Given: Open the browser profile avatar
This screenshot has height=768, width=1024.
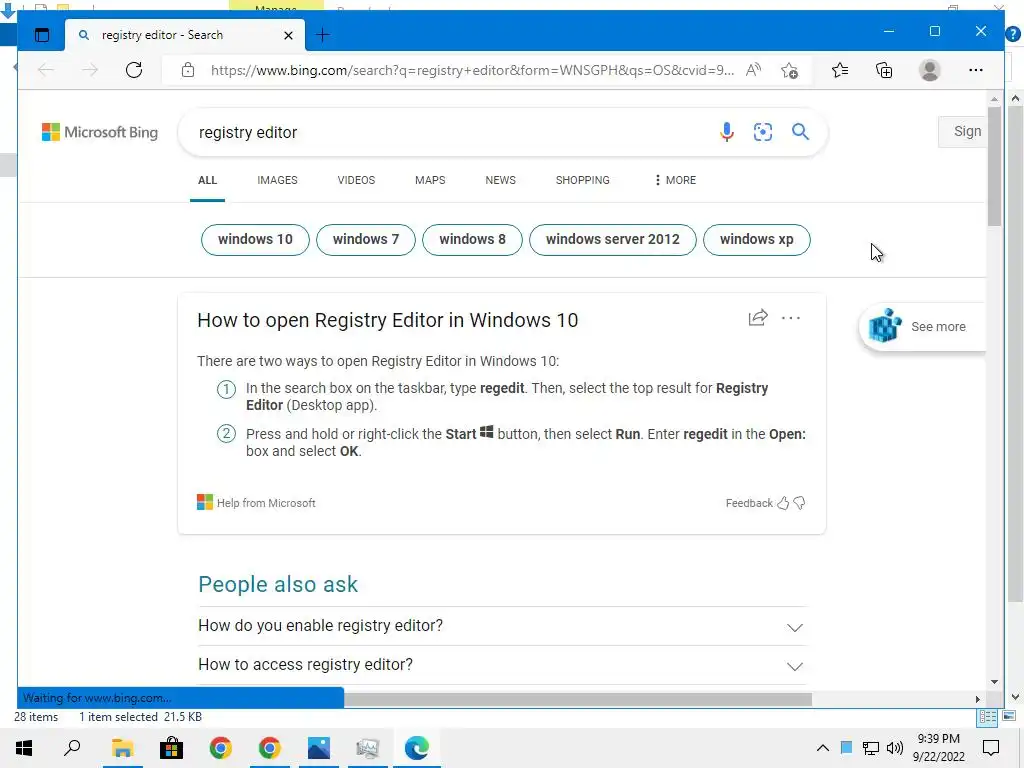Looking at the screenshot, I should click(929, 70).
